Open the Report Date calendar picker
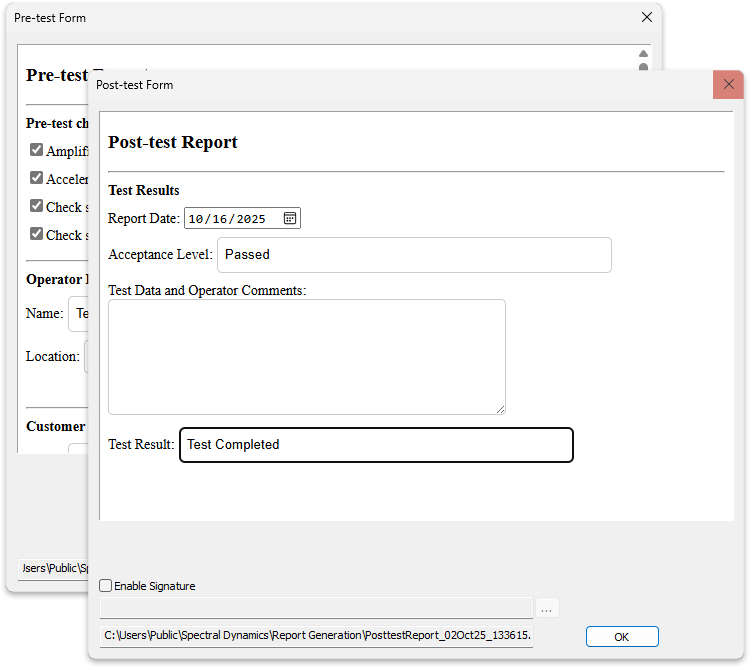This screenshot has width=750, height=668. pyautogui.click(x=289, y=218)
